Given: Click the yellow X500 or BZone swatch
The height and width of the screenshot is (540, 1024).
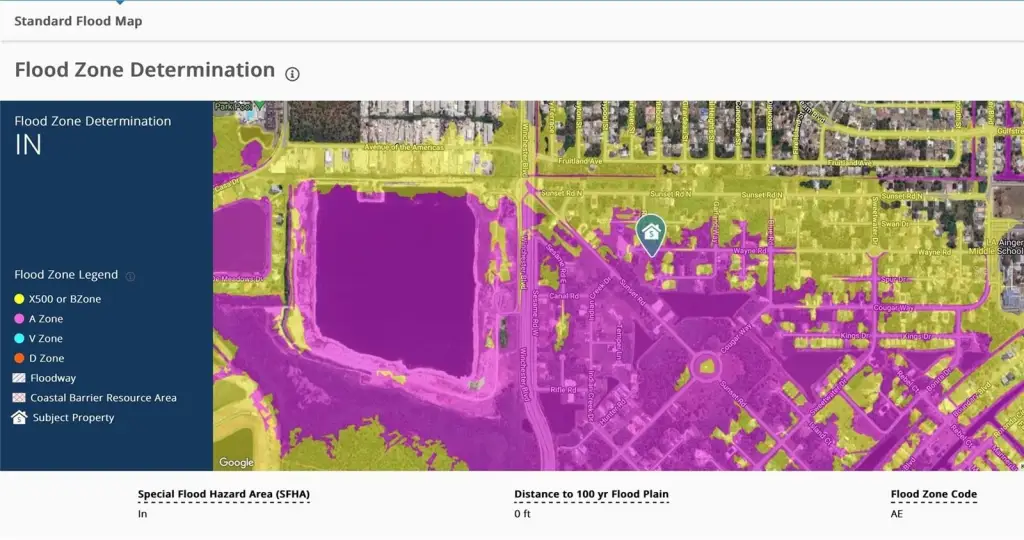Looking at the screenshot, I should click(19, 299).
